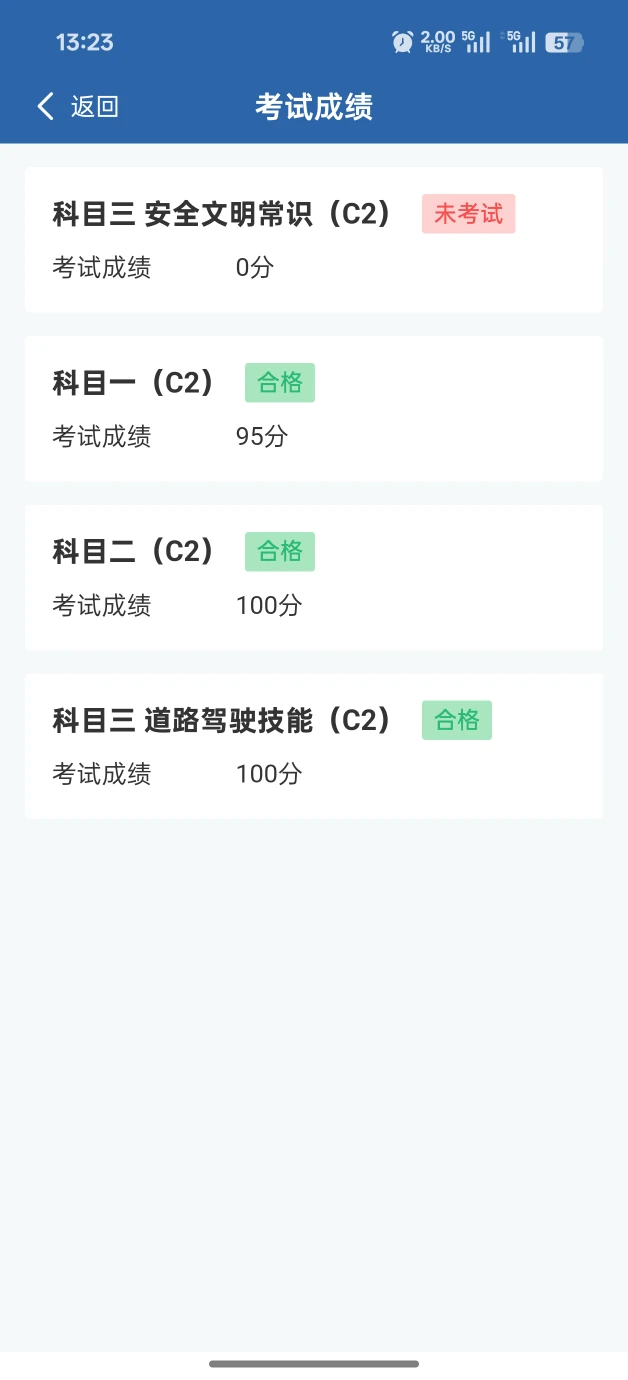Tap the alarm clock status icon

click(402, 42)
